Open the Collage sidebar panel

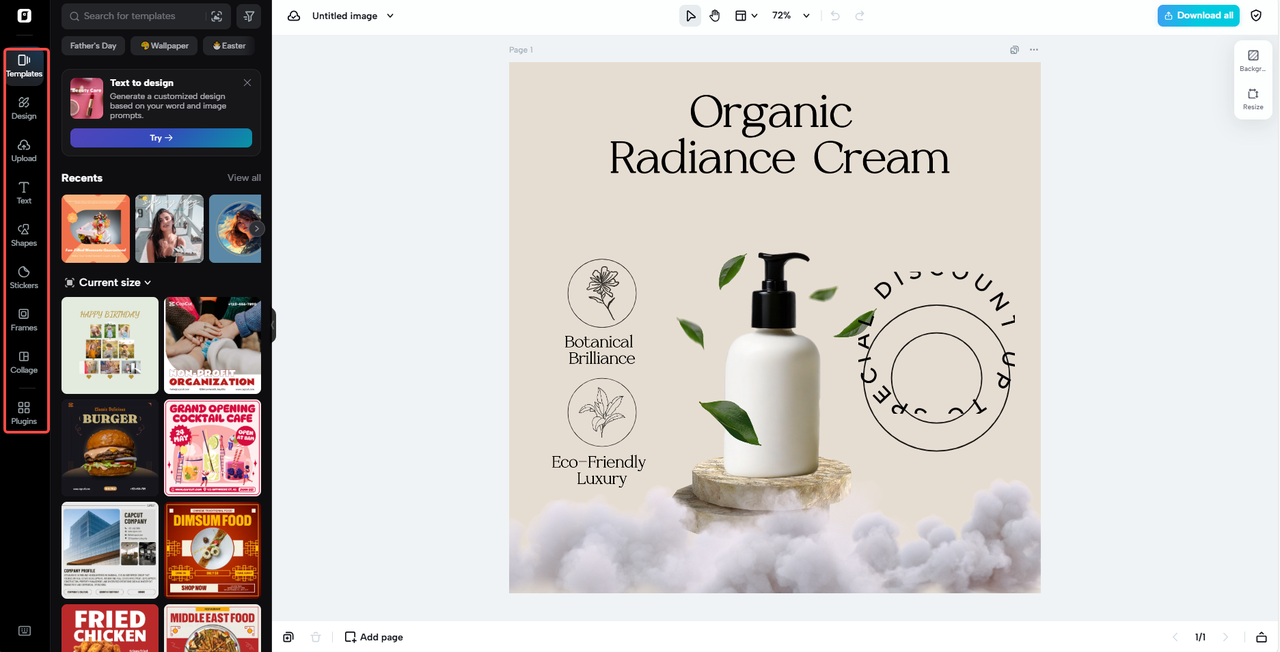pyautogui.click(x=24, y=362)
